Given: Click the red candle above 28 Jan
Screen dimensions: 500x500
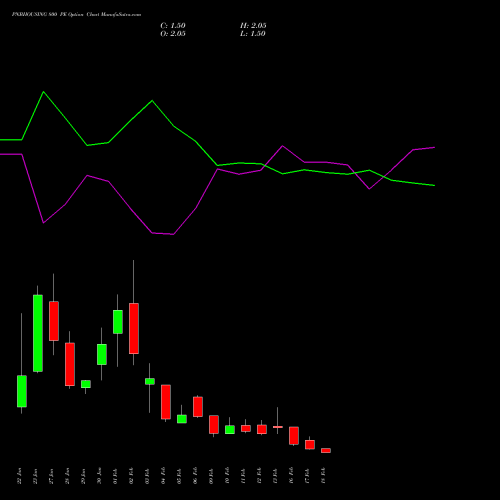Looking at the screenshot, I should 70,364.
